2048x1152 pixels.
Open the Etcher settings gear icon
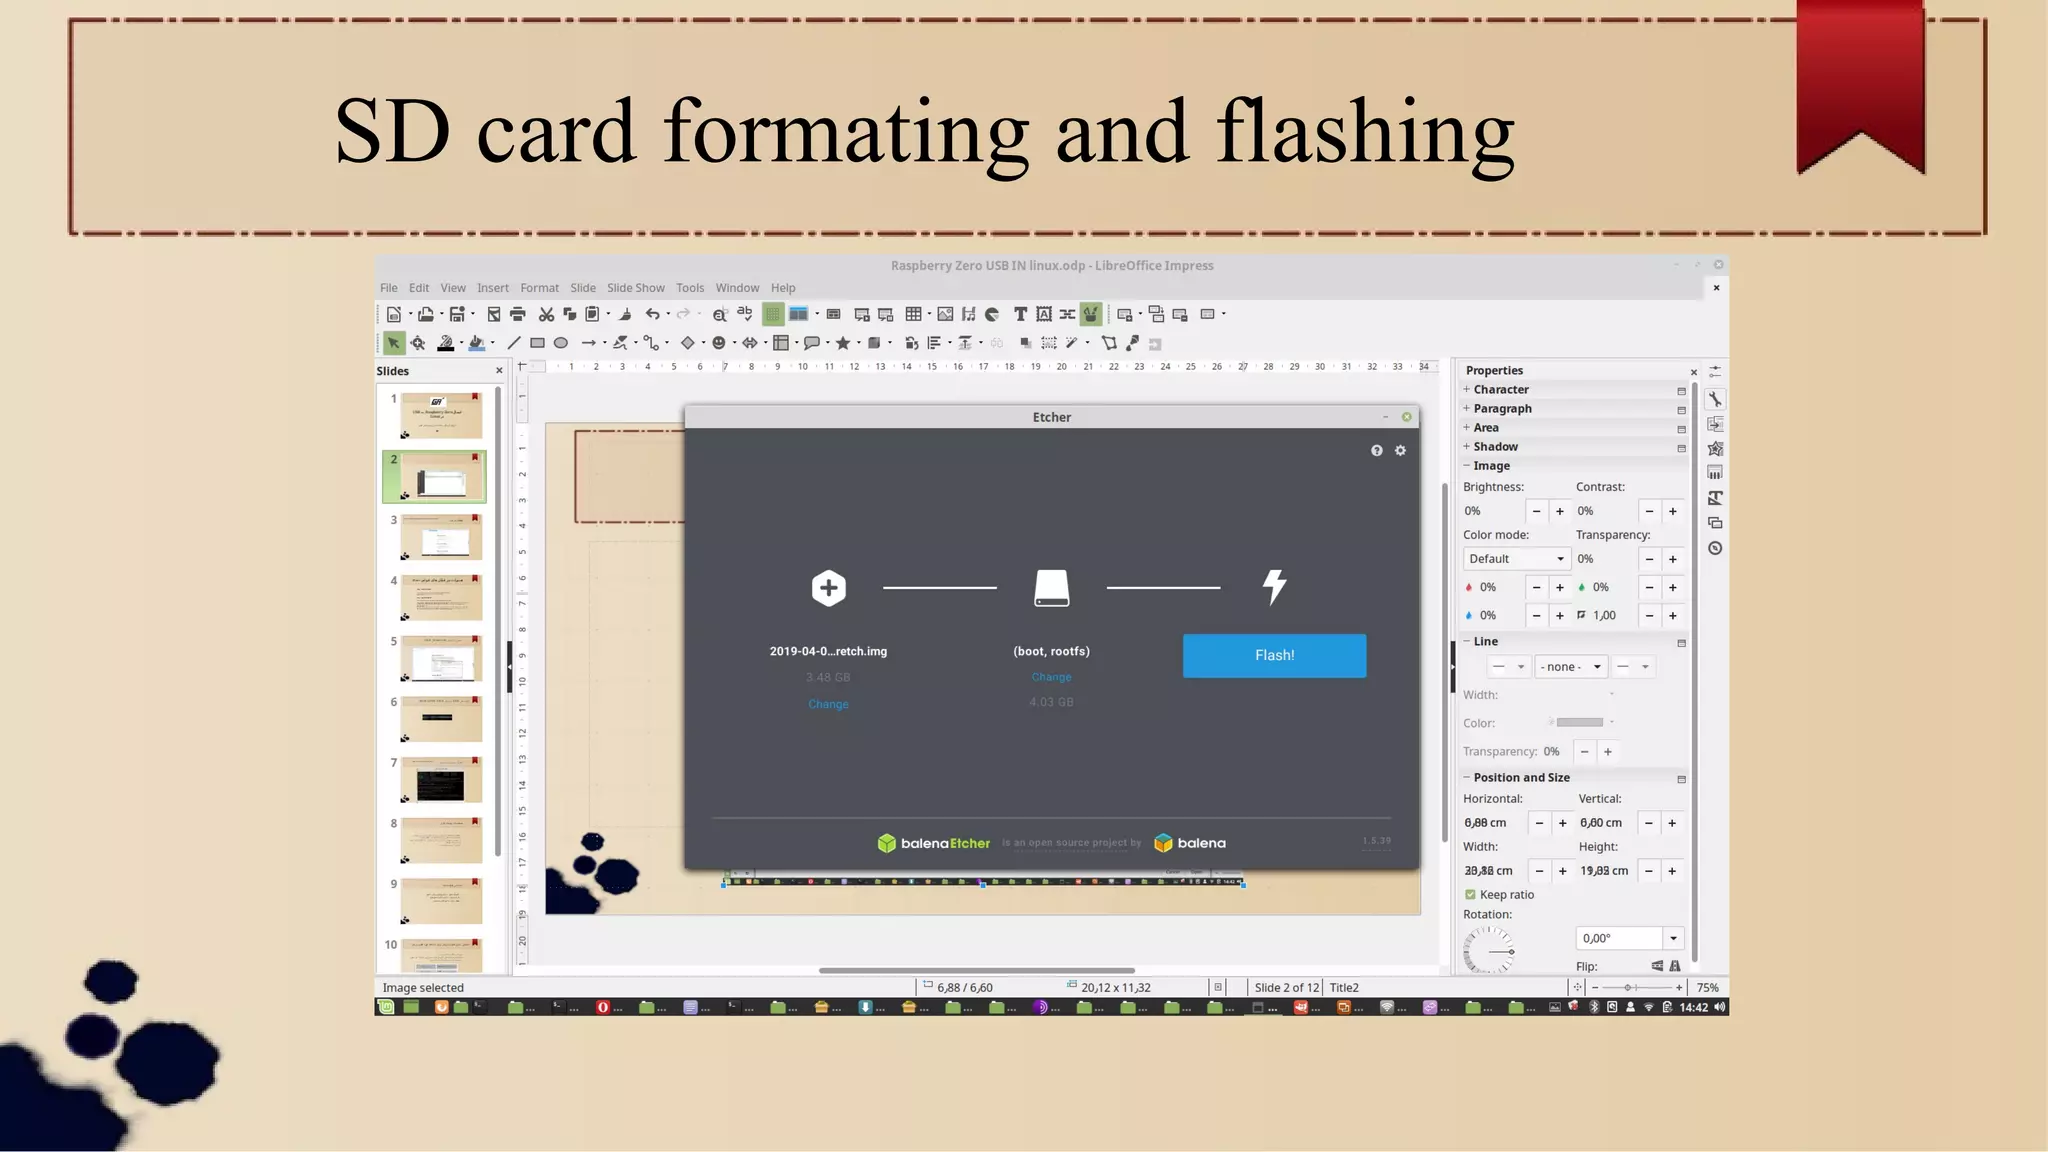(1400, 451)
